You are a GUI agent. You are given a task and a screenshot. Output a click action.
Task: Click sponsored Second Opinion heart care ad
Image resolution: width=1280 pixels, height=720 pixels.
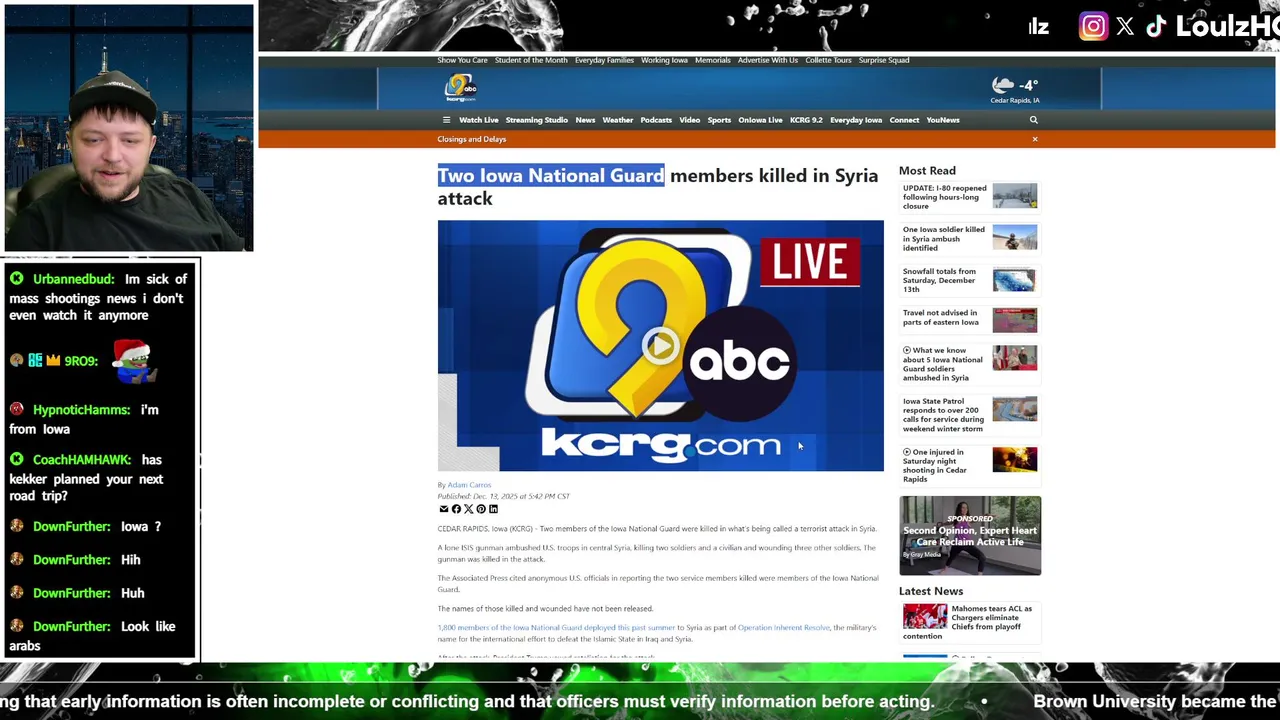pyautogui.click(x=970, y=535)
